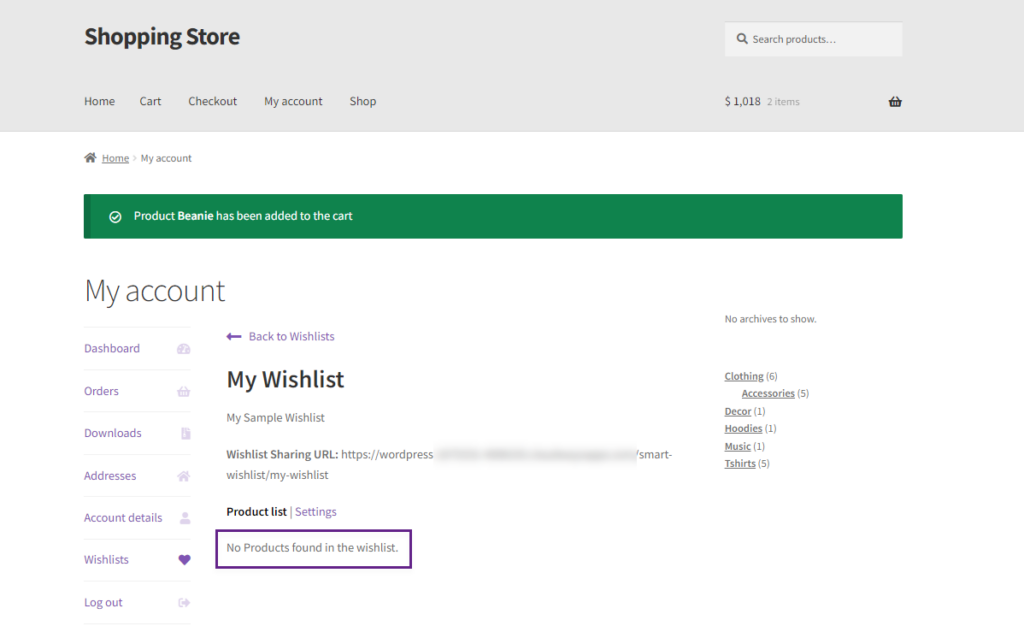Open the Tshirts category link
This screenshot has width=1024, height=632.
pyautogui.click(x=740, y=464)
